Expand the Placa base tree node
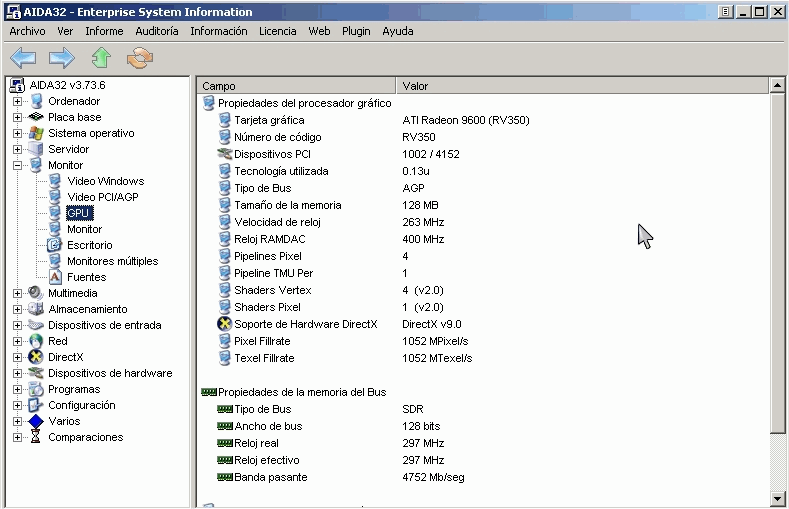 coord(18,117)
